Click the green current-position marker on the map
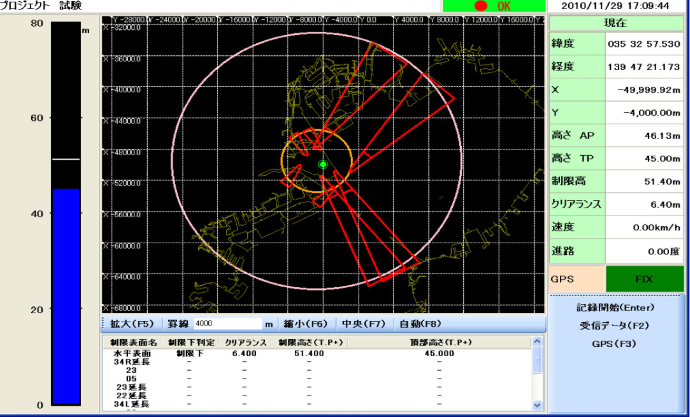The image size is (690, 417). [x=323, y=165]
